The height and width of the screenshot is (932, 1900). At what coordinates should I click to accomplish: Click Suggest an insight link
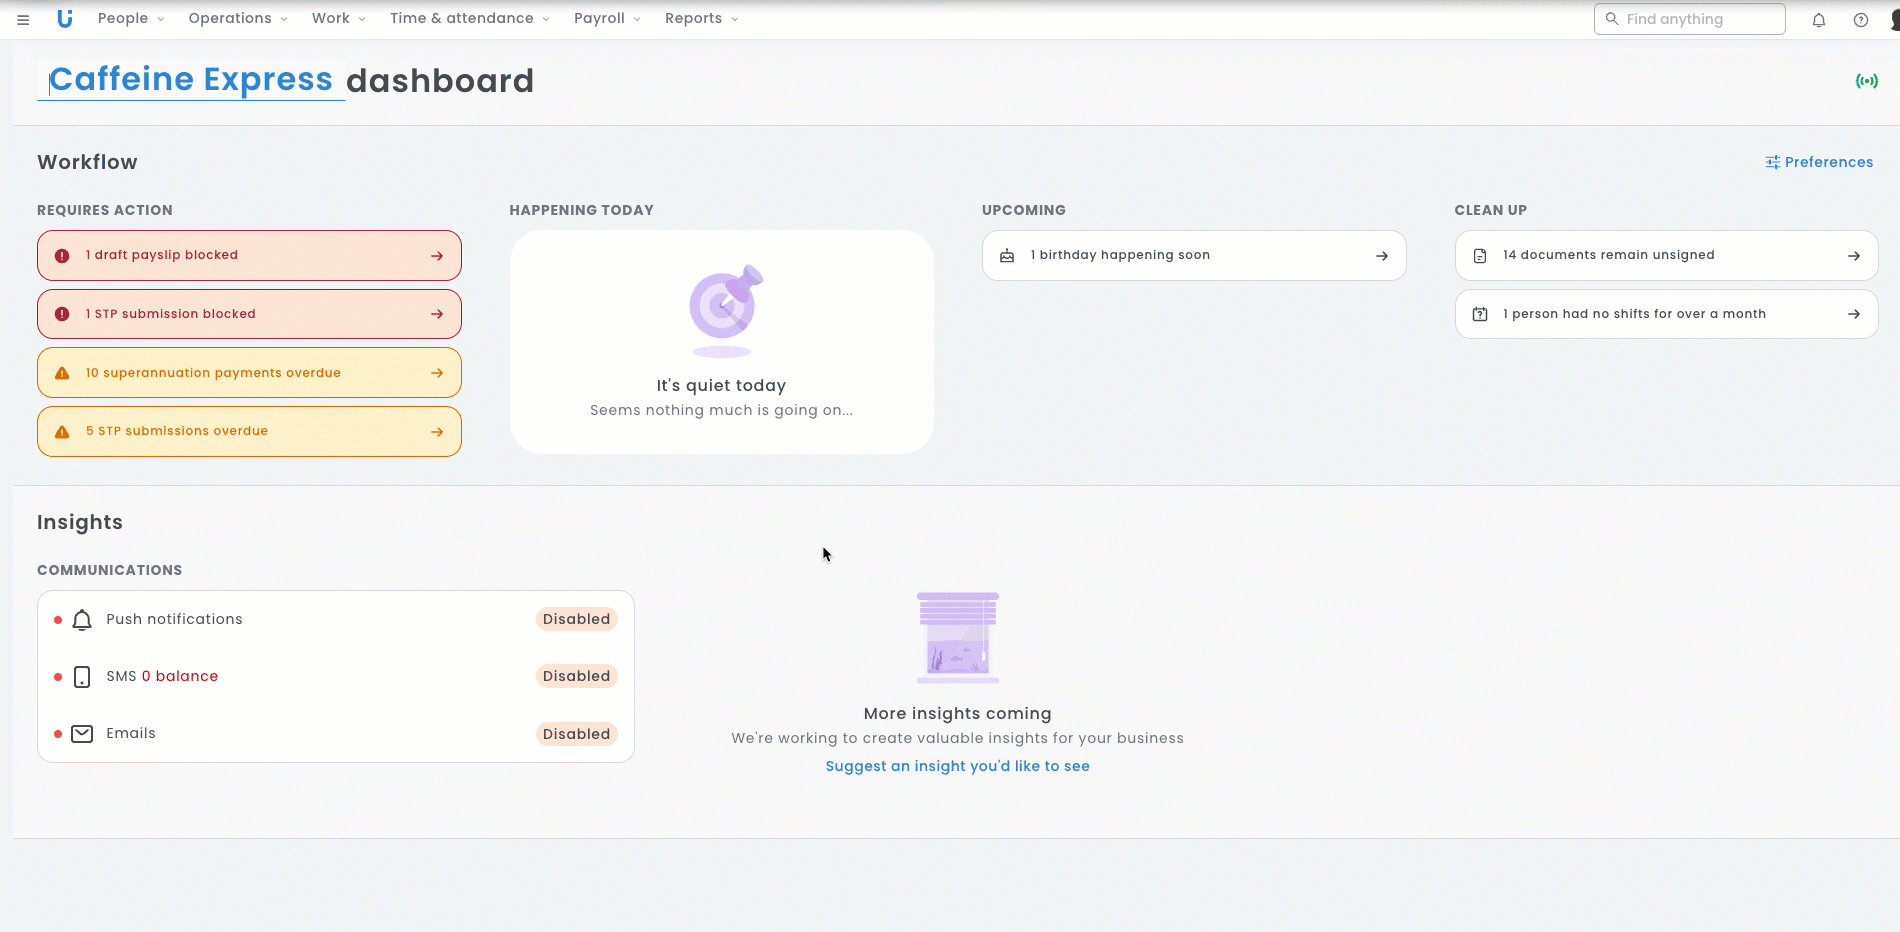tap(957, 766)
